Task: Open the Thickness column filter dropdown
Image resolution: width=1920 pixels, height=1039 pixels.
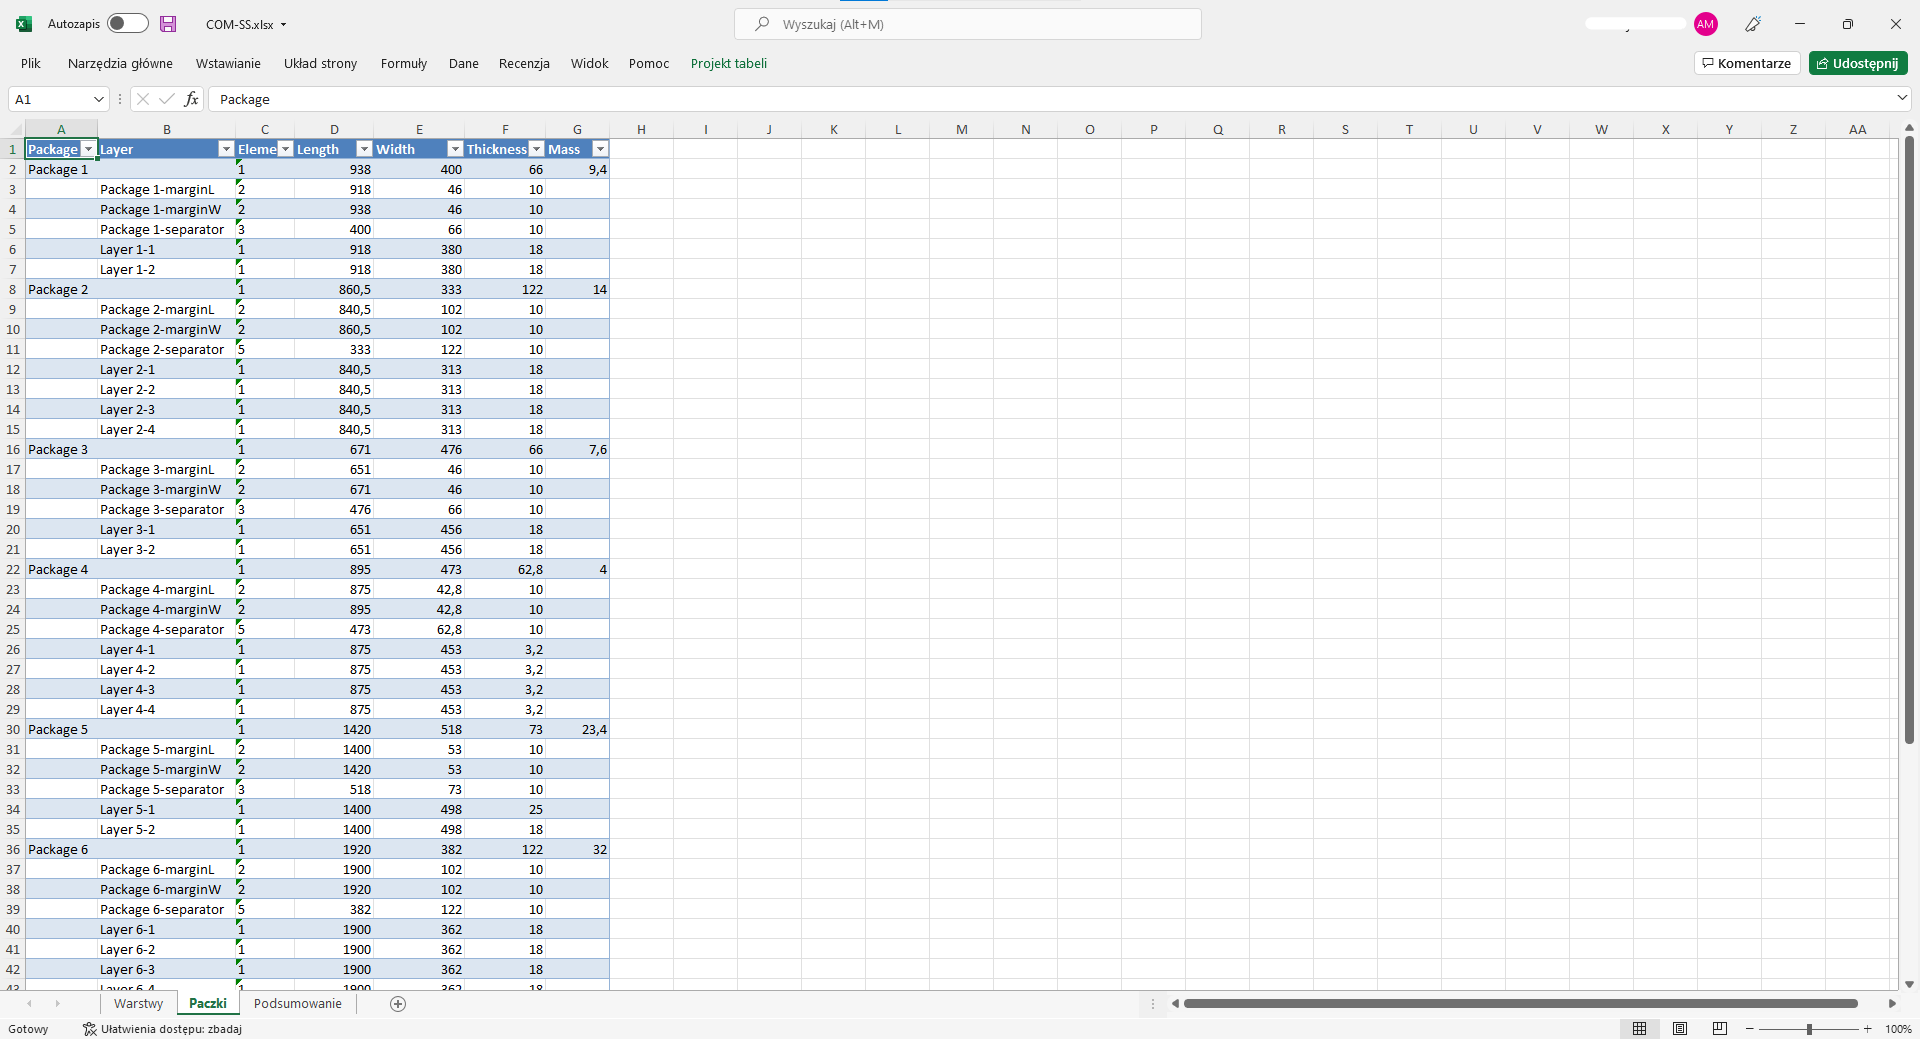Action: point(536,149)
